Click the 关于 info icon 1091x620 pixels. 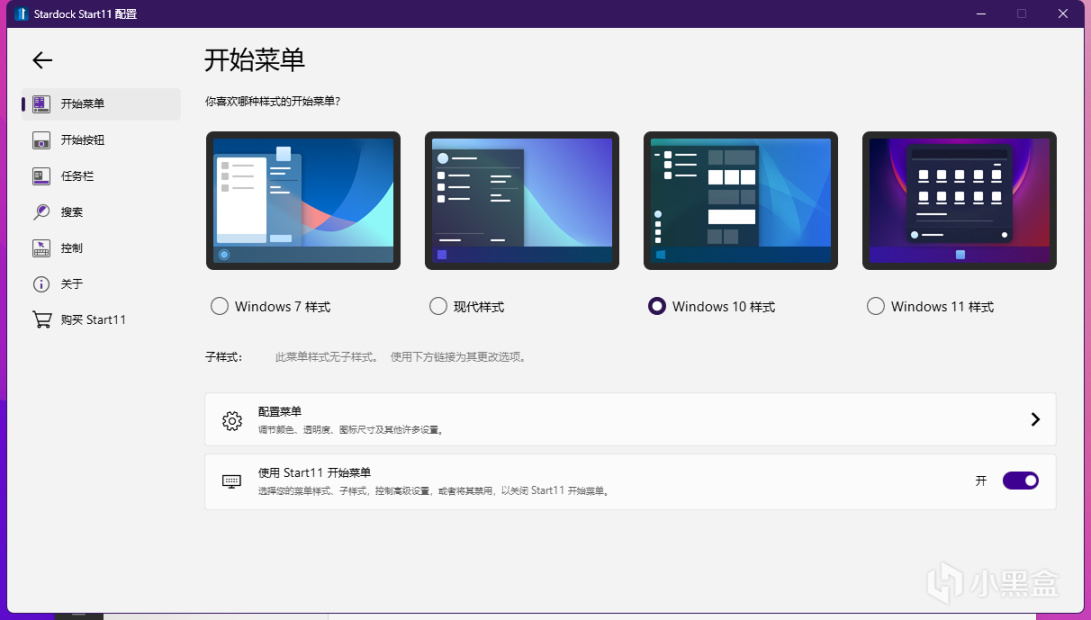(x=41, y=284)
